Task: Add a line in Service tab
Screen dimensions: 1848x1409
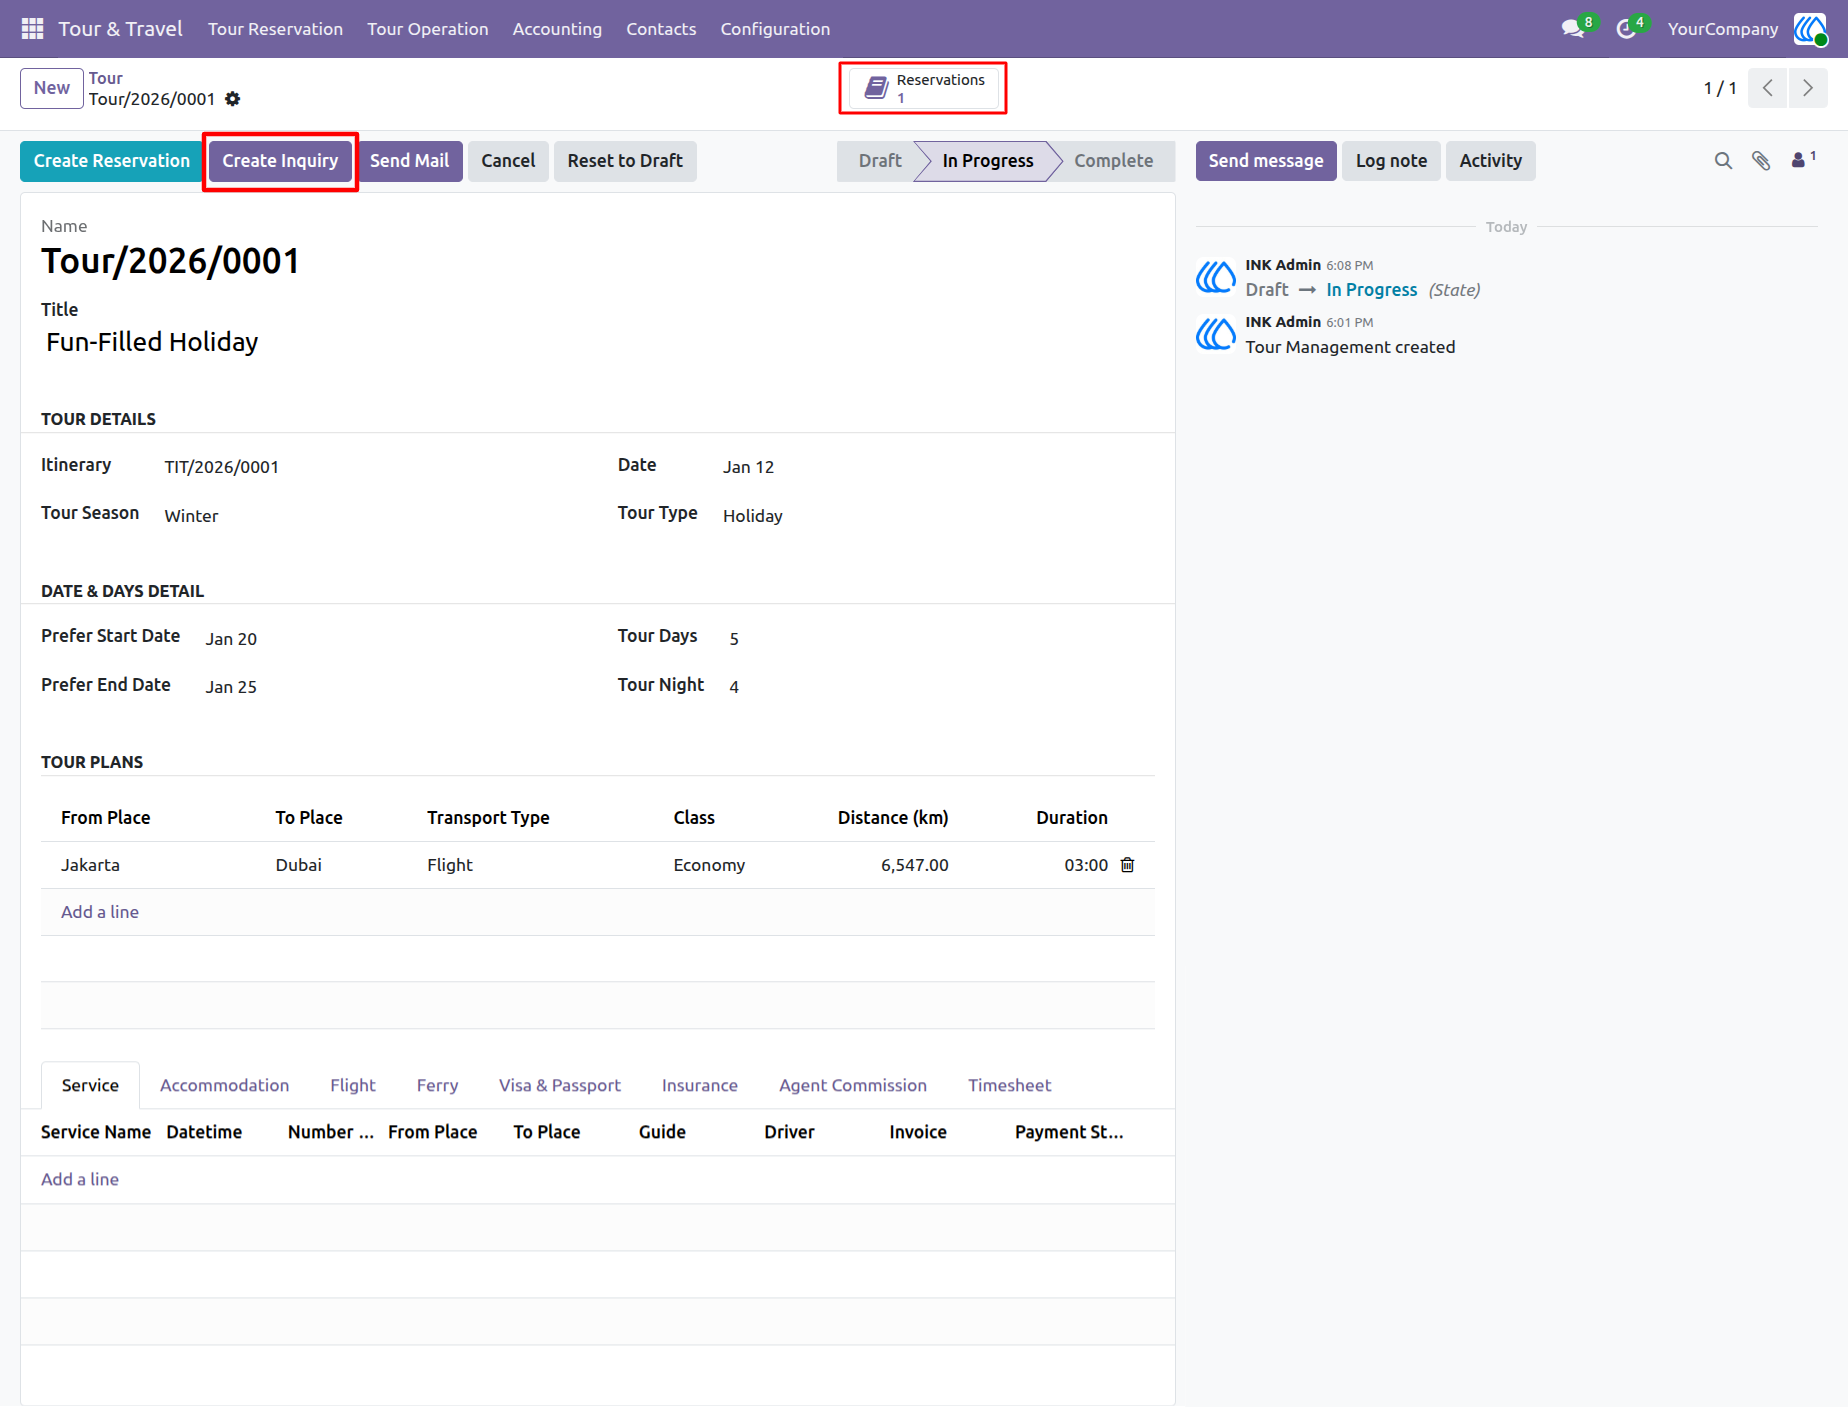Action: click(x=80, y=1180)
